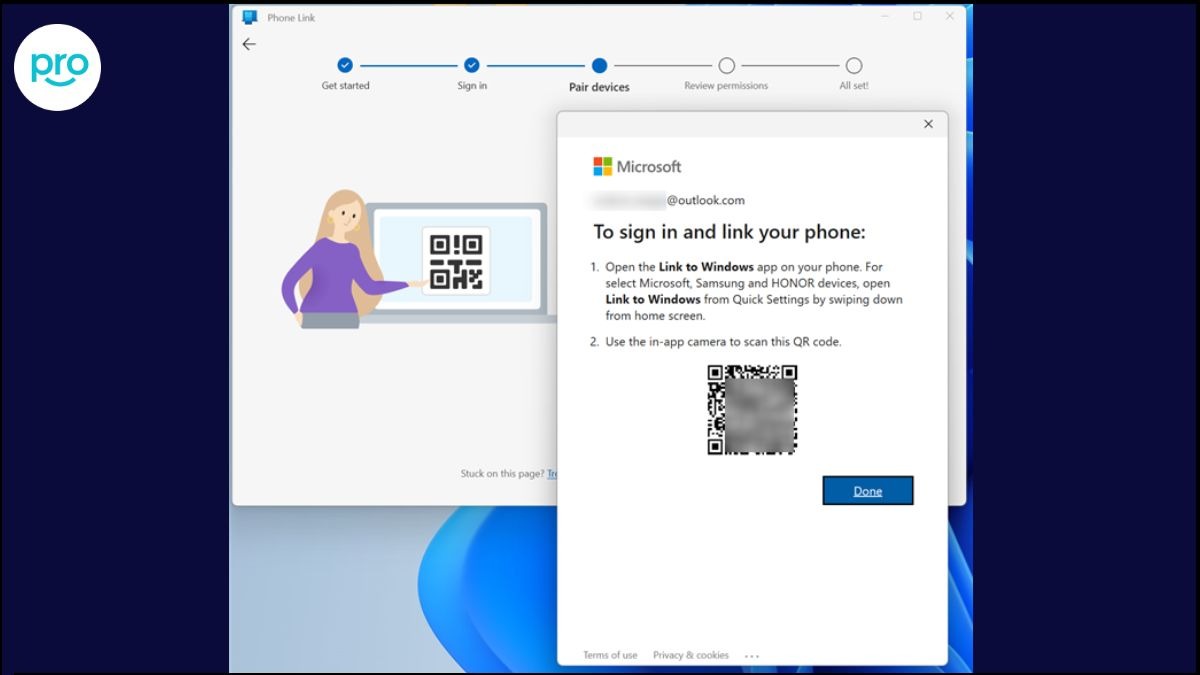Click the Done button
1200x675 pixels.
[868, 490]
